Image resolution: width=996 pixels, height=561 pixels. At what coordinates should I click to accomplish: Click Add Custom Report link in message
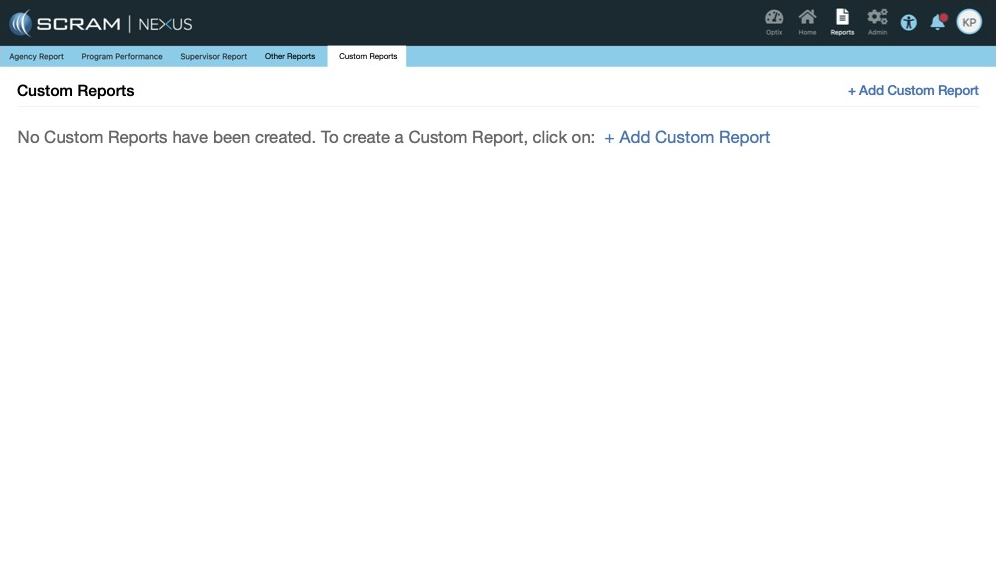tap(687, 138)
